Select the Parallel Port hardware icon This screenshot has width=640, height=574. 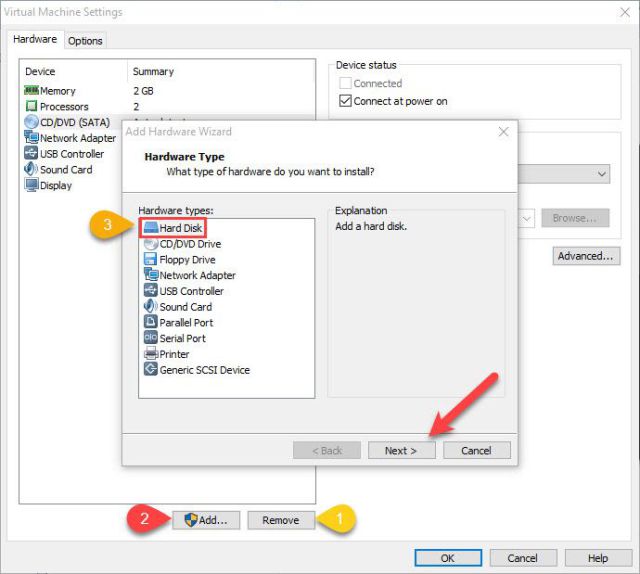point(150,322)
